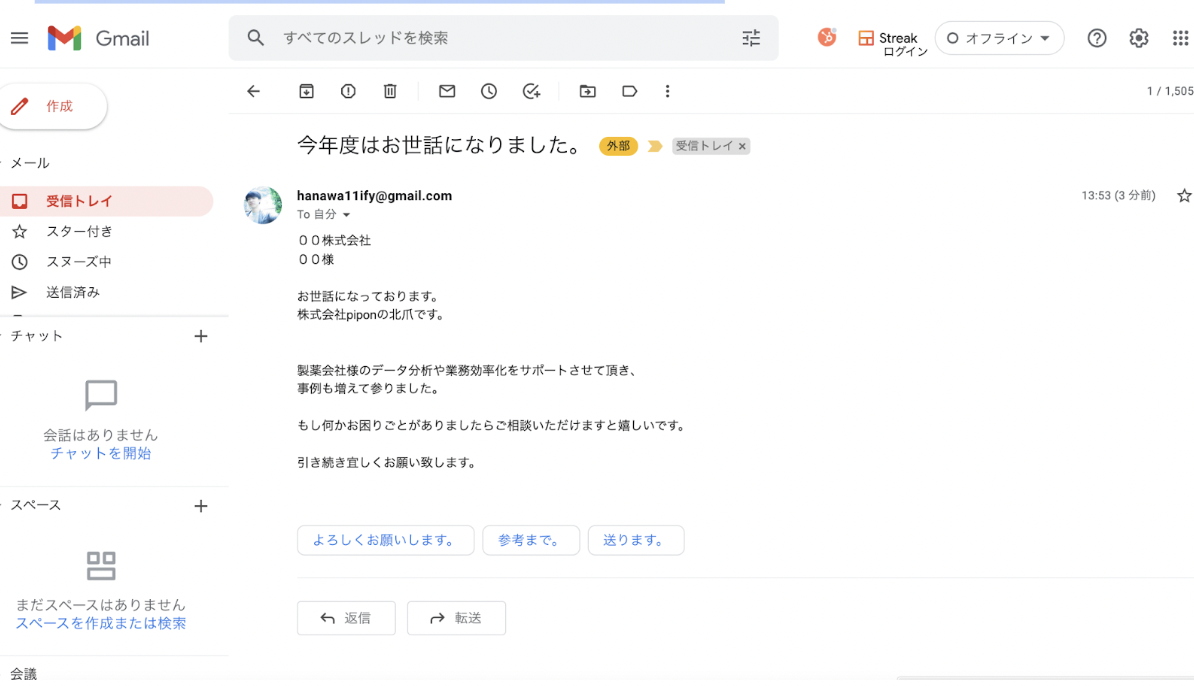Image resolution: width=1194 pixels, height=686 pixels.
Task: Show search options in the search bar
Action: [751, 38]
